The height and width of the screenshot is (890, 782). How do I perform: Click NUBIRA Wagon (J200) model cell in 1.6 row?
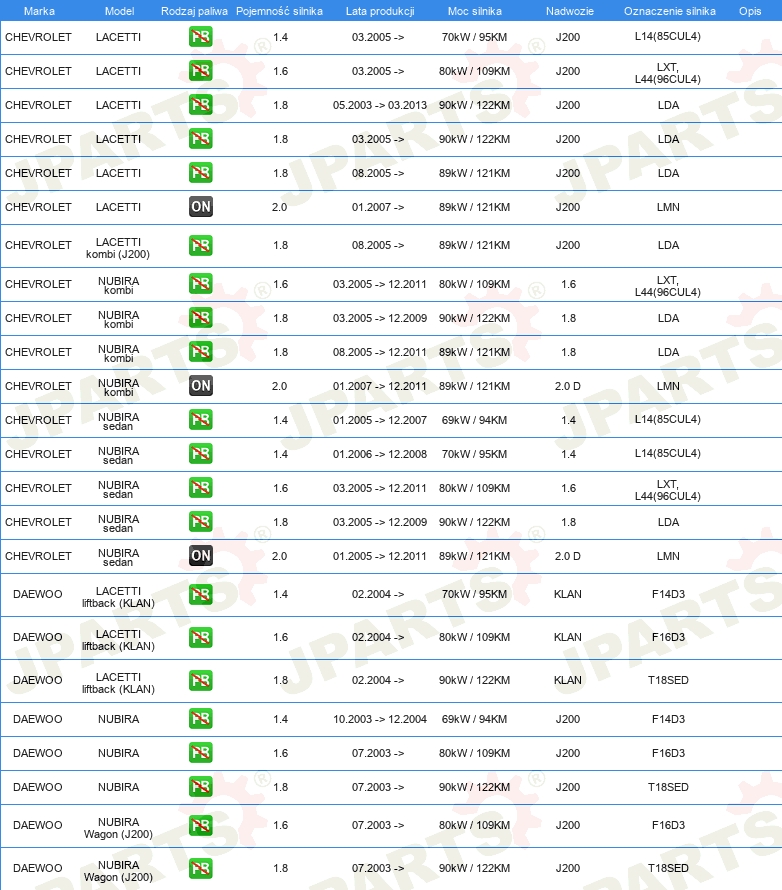118,828
